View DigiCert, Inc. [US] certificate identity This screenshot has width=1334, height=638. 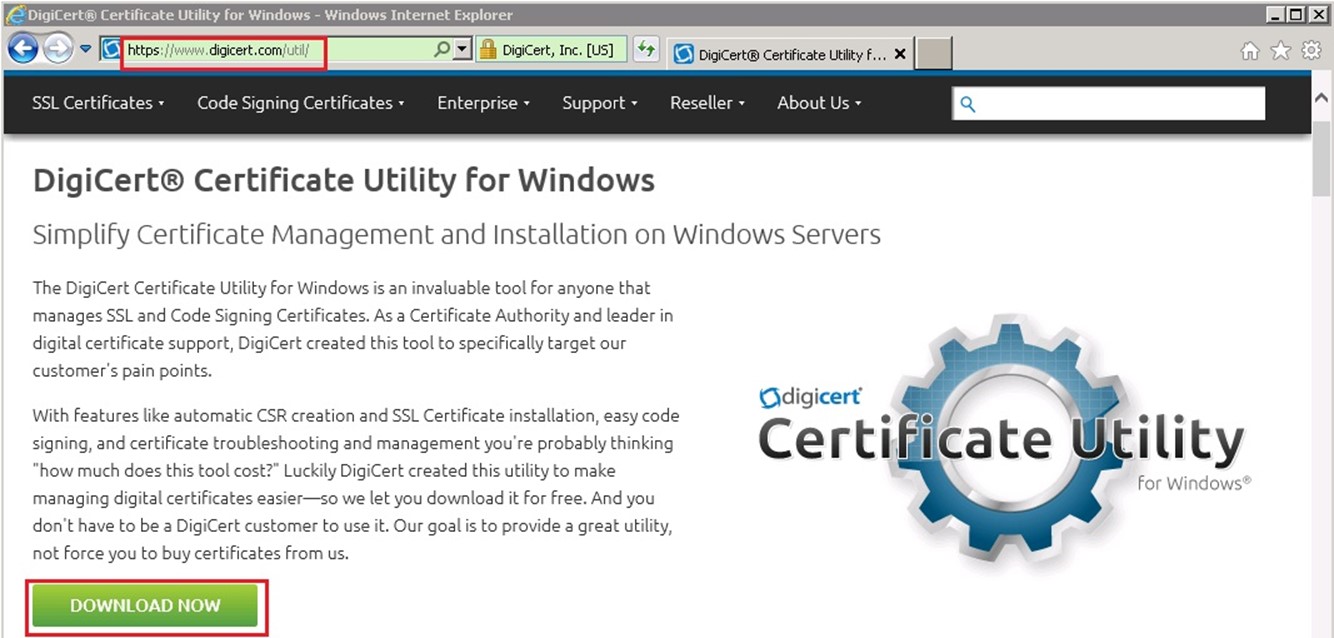558,49
